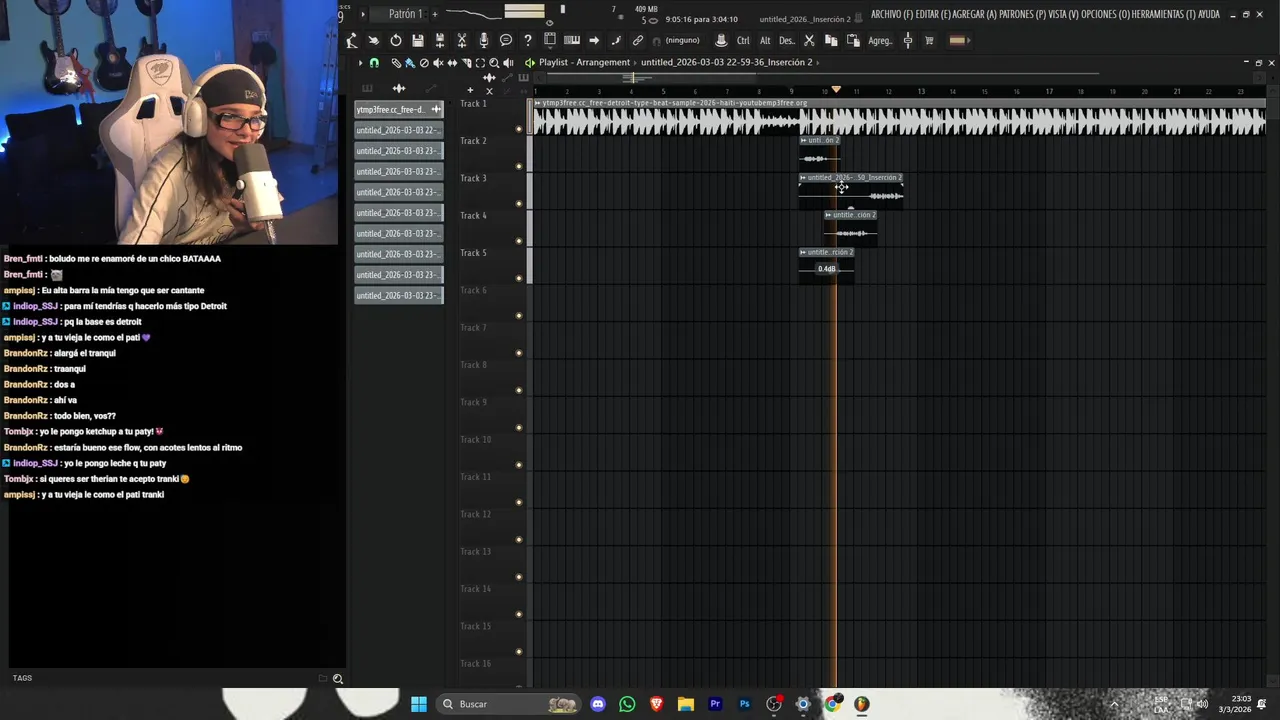
Task: Click the plus icon above track list
Action: pos(470,90)
